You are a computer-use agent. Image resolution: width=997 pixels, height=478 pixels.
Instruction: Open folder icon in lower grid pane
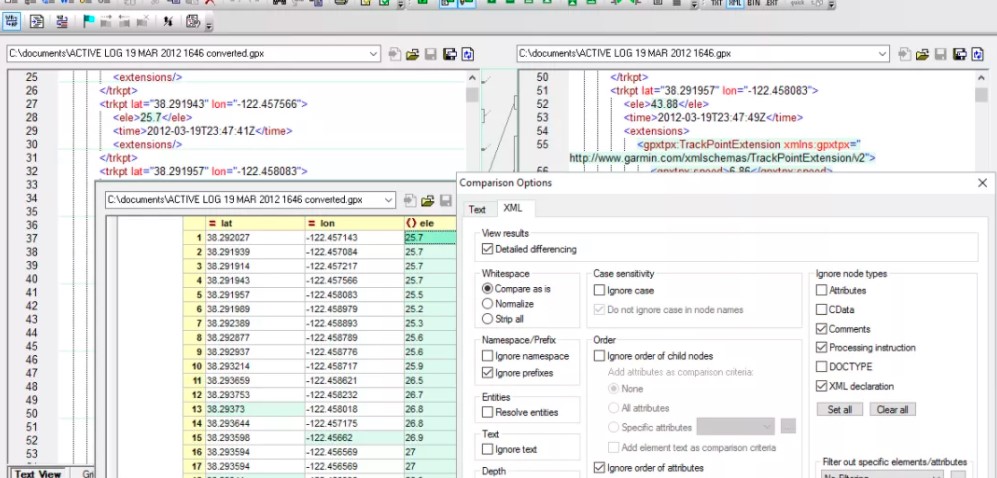coord(428,200)
